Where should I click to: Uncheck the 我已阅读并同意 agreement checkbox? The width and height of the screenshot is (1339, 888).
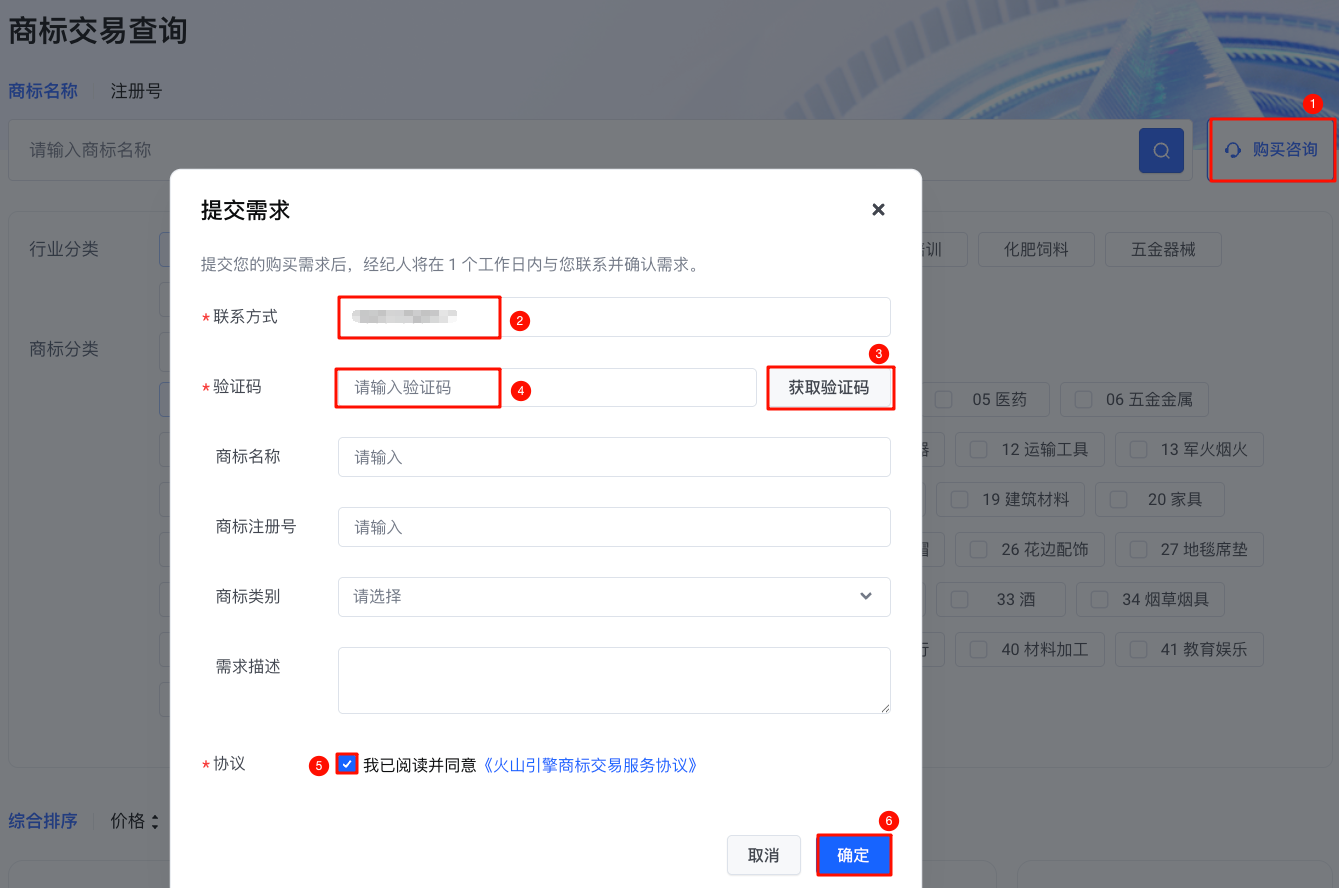tap(347, 765)
